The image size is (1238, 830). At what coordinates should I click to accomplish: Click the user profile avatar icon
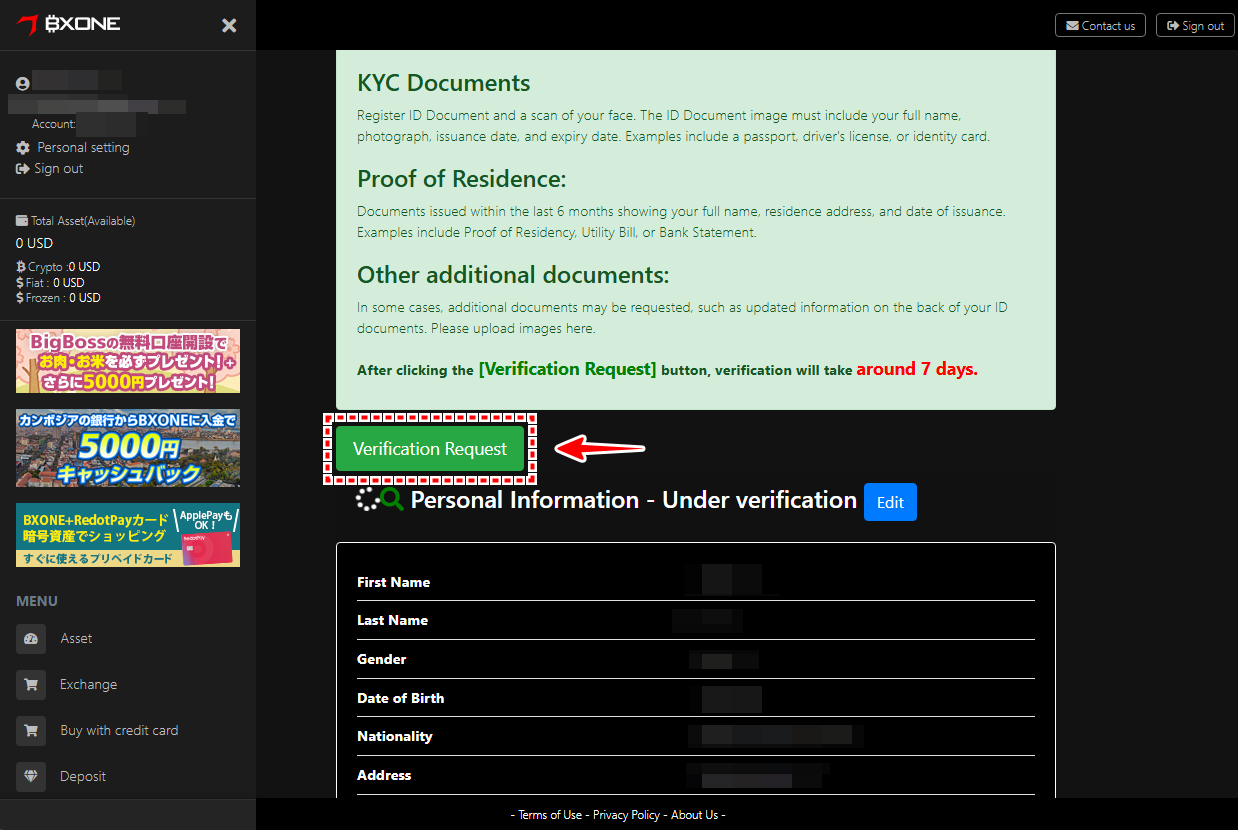pos(23,84)
